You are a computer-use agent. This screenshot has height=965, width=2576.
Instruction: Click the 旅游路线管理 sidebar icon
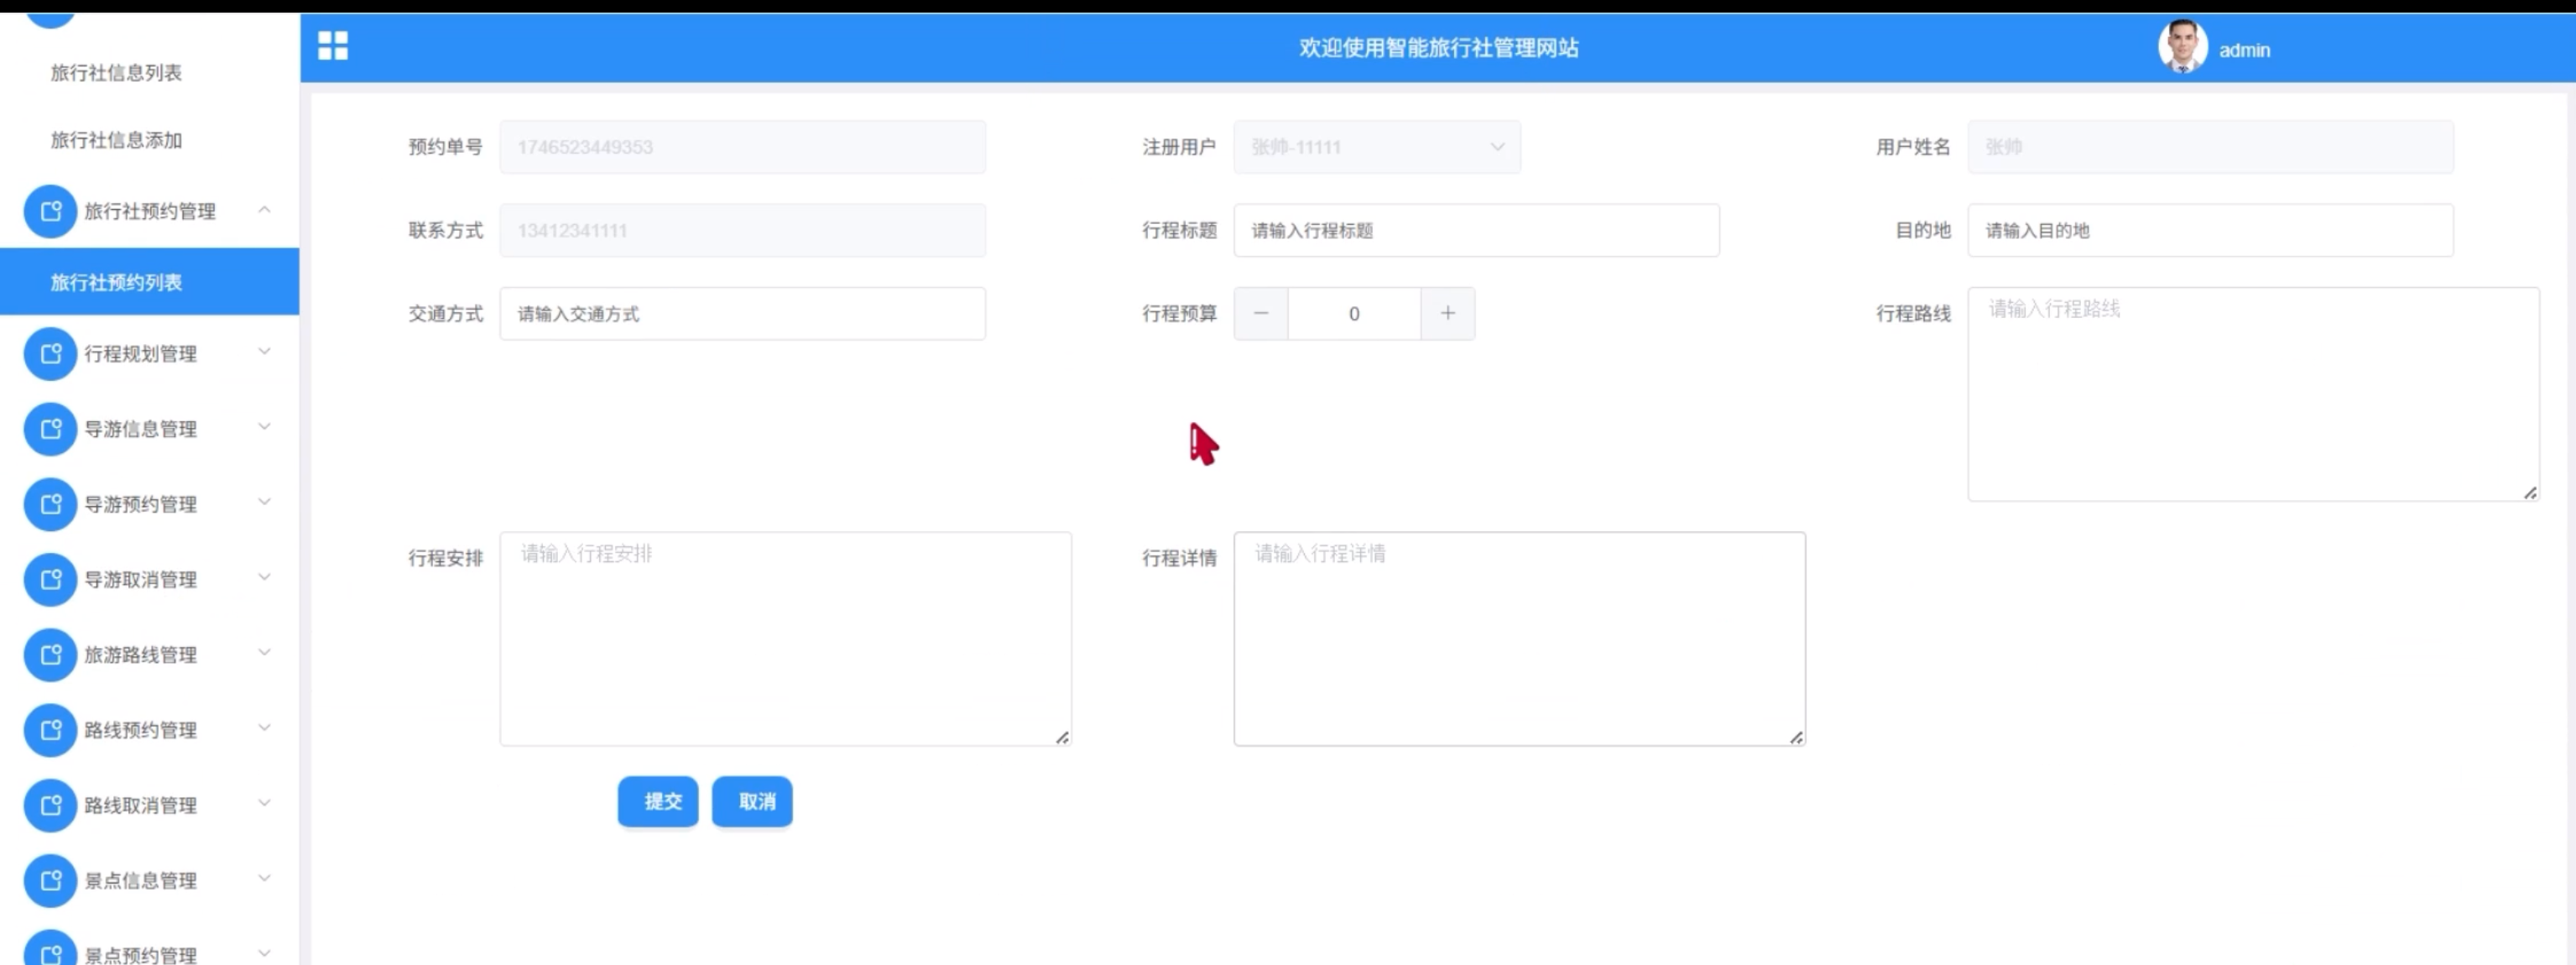50,655
